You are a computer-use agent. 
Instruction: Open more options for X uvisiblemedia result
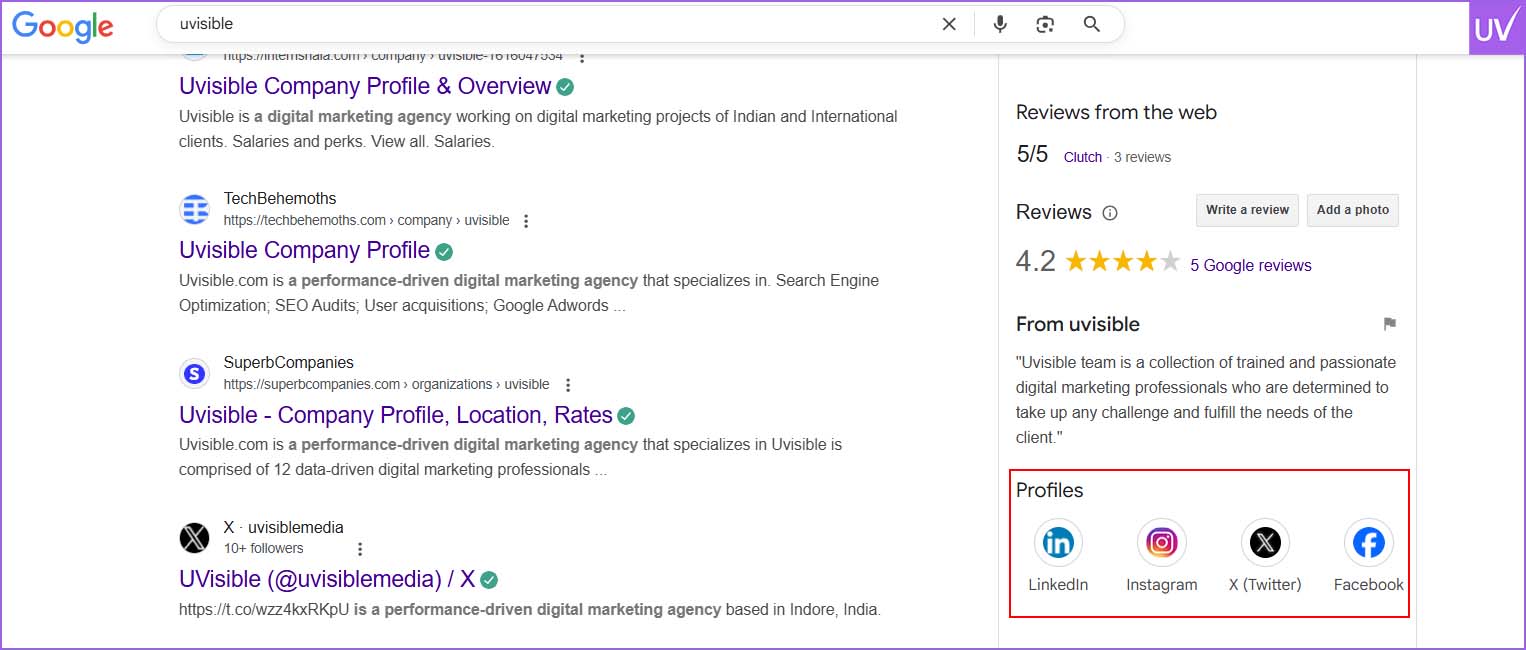pos(360,549)
